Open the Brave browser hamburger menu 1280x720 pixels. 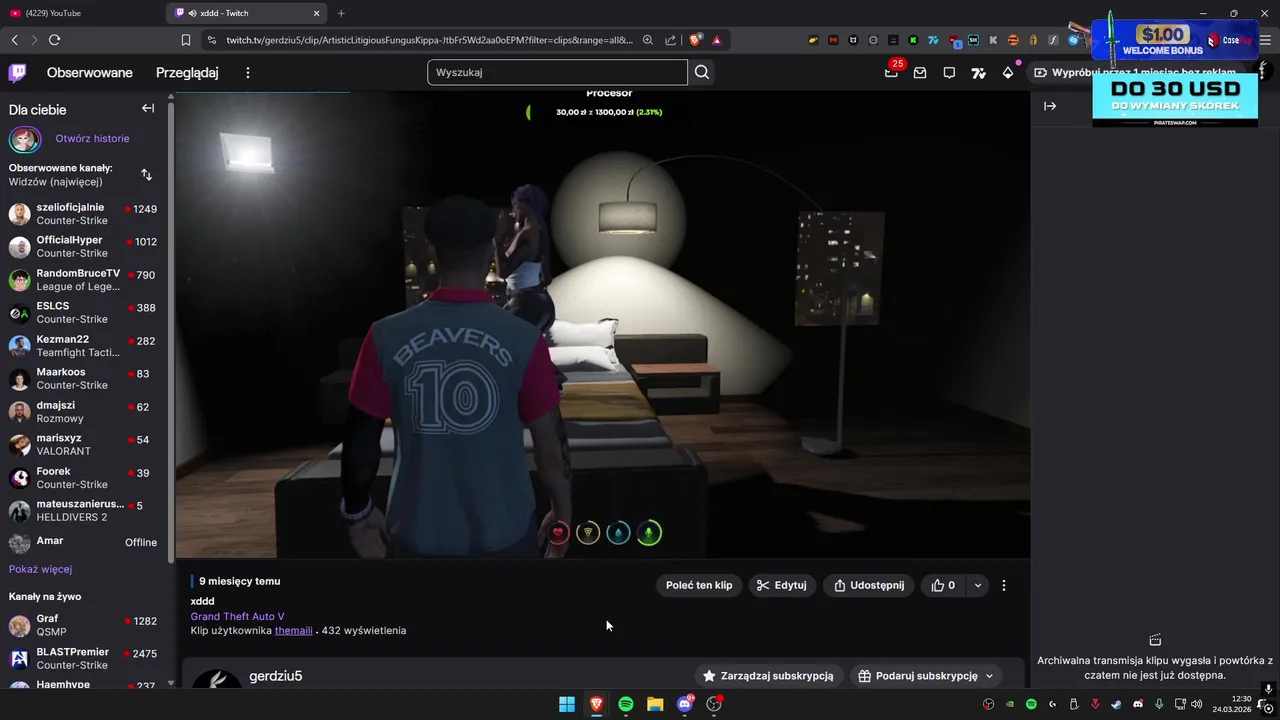tap(1265, 40)
